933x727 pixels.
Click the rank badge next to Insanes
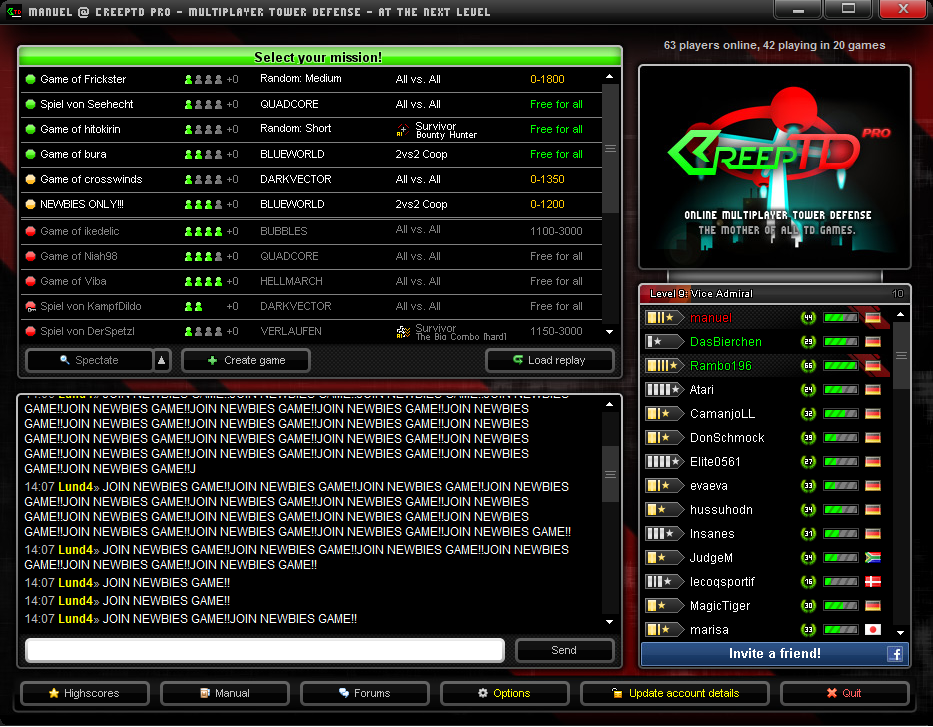pos(663,534)
